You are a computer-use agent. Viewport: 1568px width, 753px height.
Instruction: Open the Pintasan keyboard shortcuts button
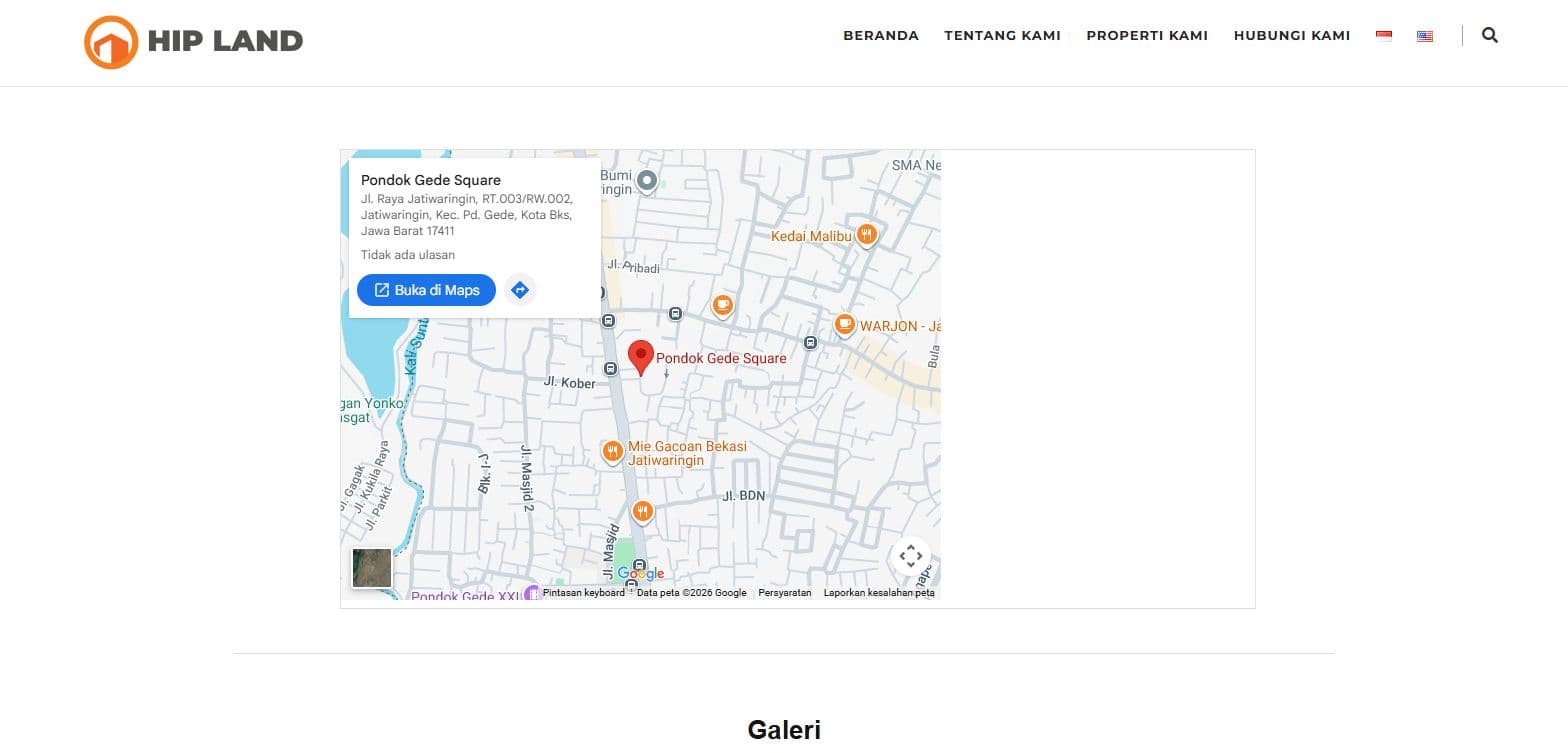click(583, 593)
